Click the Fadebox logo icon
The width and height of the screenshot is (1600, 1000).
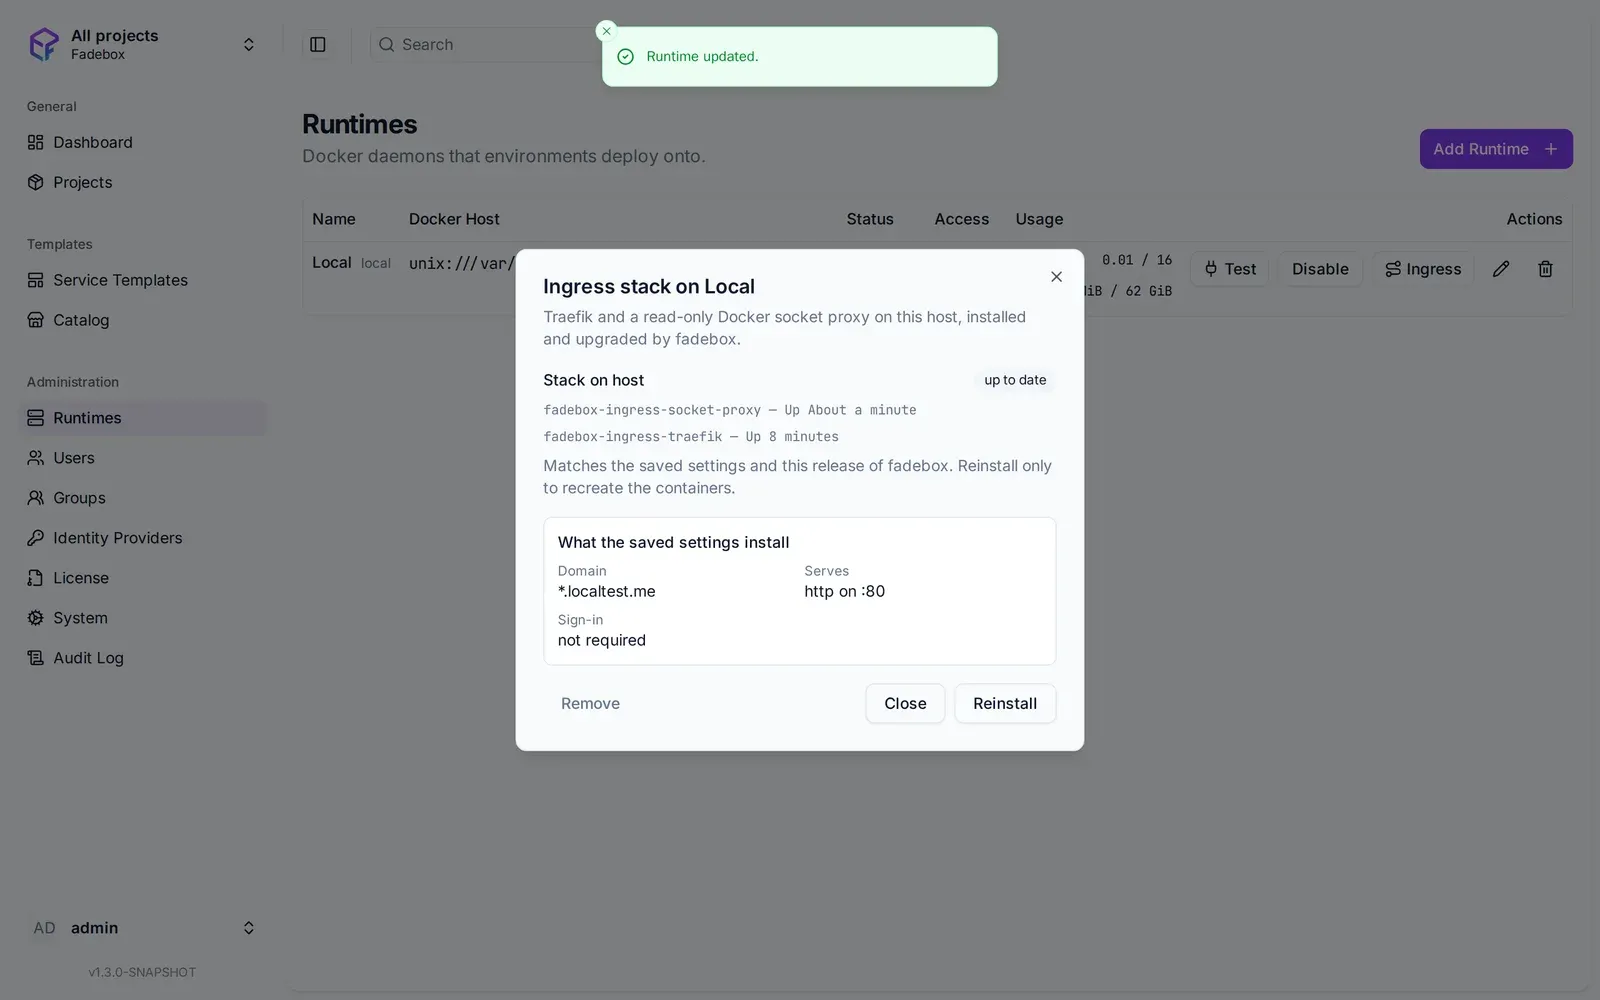(44, 44)
